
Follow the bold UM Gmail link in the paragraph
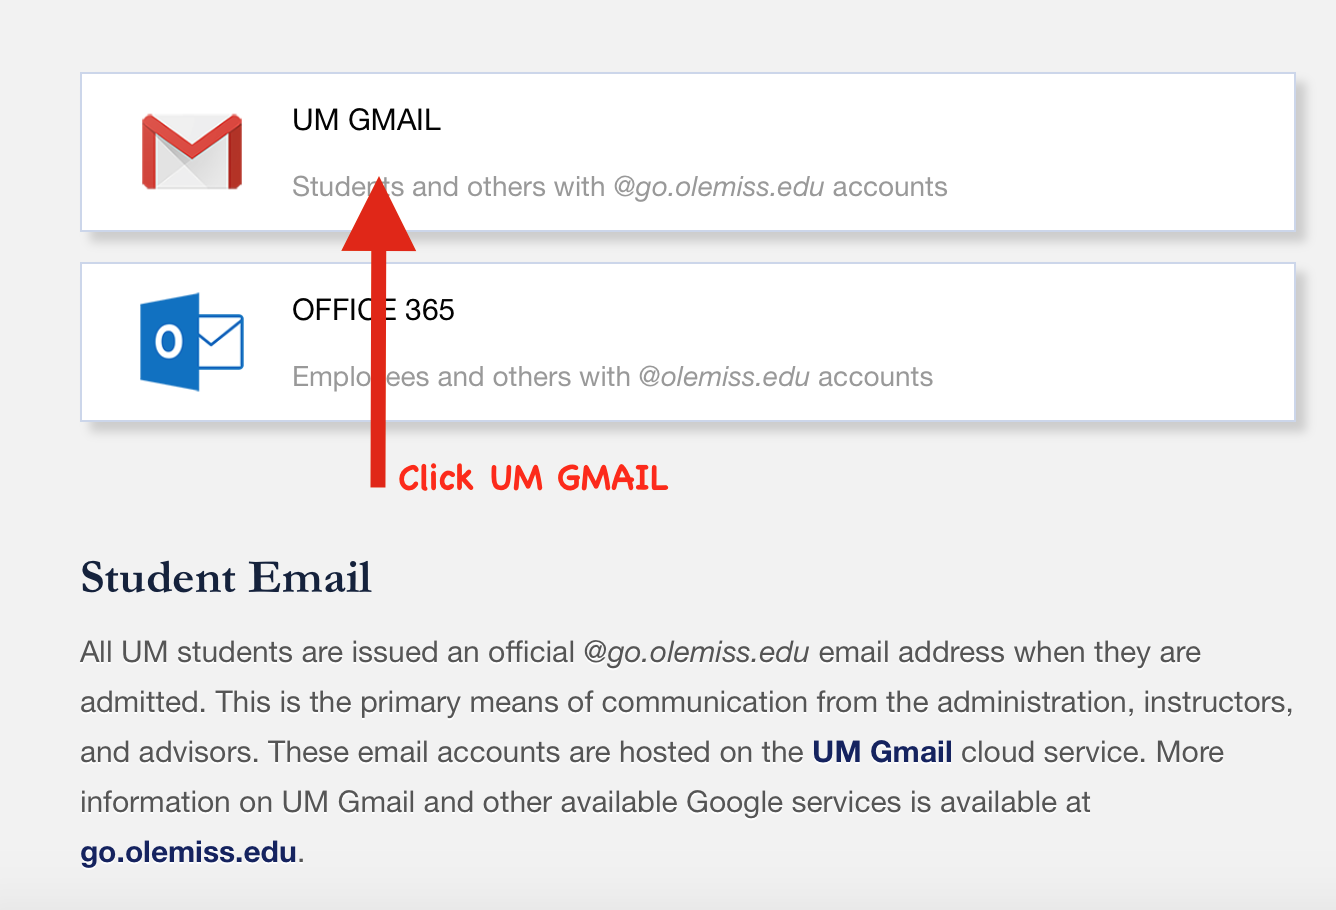882,752
